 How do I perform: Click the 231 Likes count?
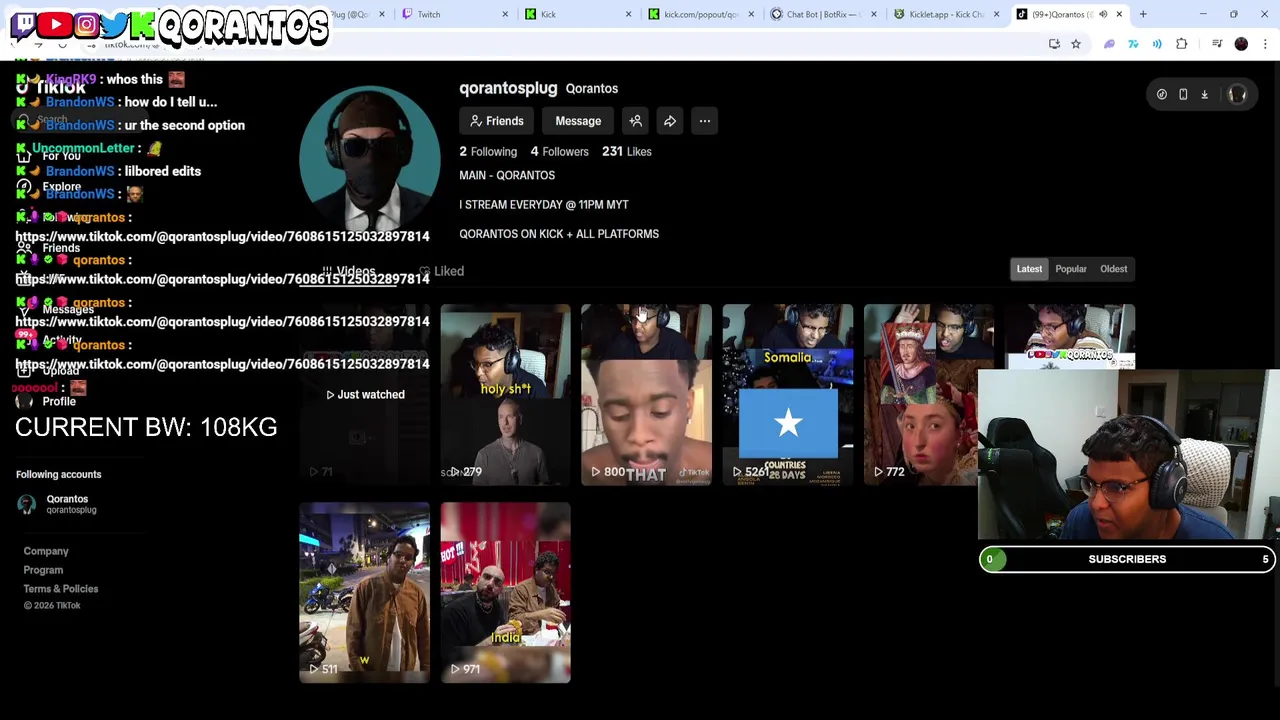[627, 152]
